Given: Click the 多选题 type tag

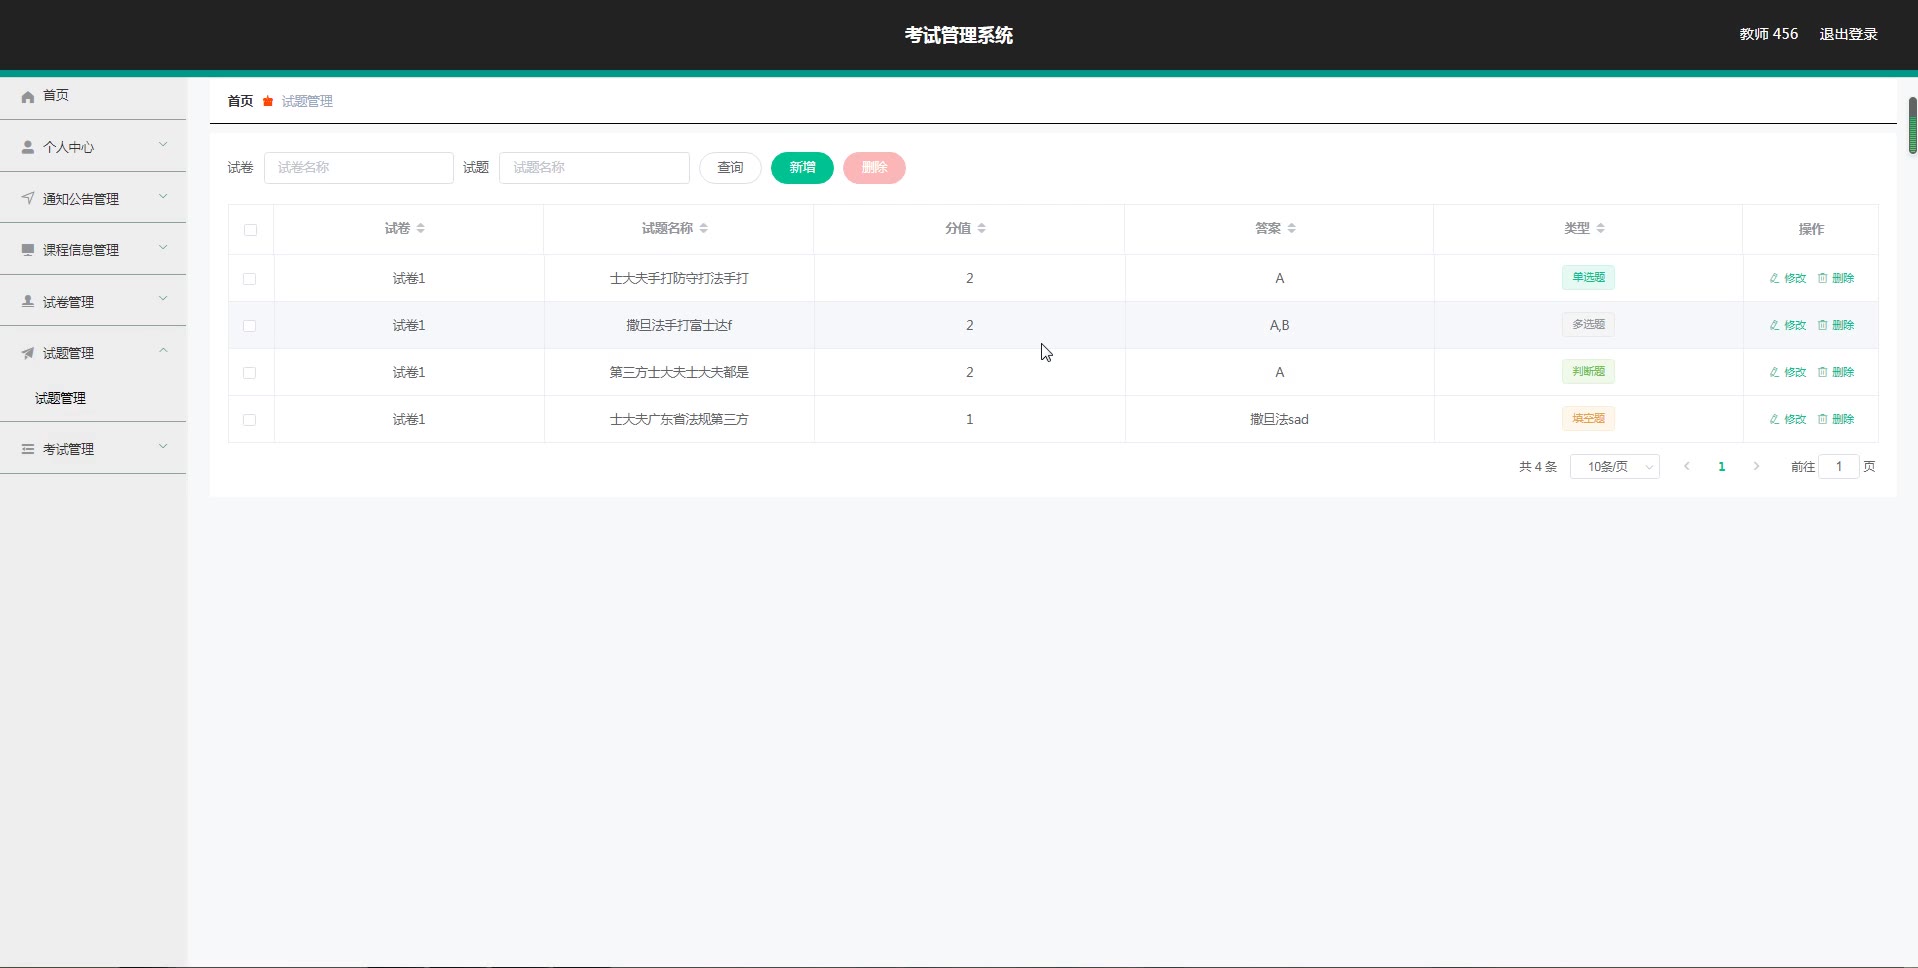Looking at the screenshot, I should (x=1588, y=325).
